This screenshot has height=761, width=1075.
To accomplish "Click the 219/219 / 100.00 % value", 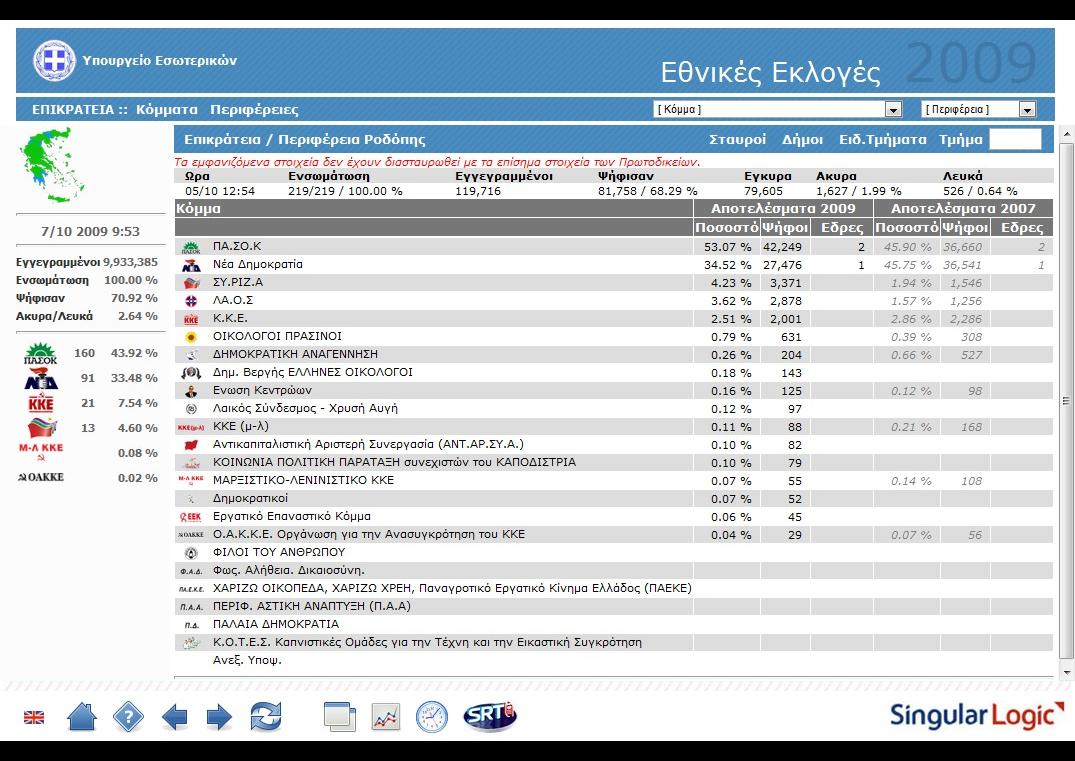I will tap(345, 191).
